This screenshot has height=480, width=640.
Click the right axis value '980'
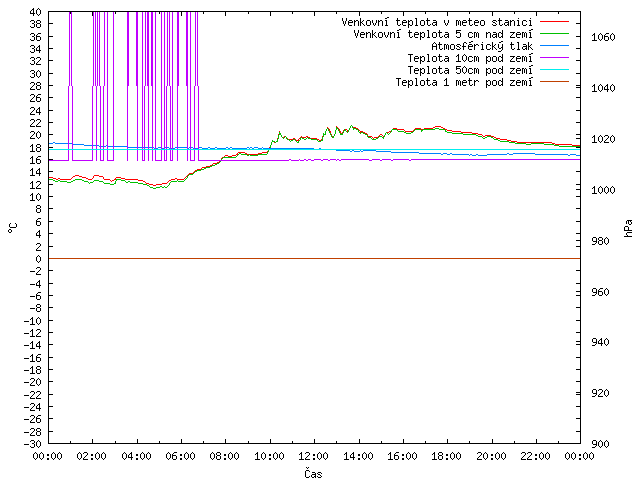click(x=600, y=241)
